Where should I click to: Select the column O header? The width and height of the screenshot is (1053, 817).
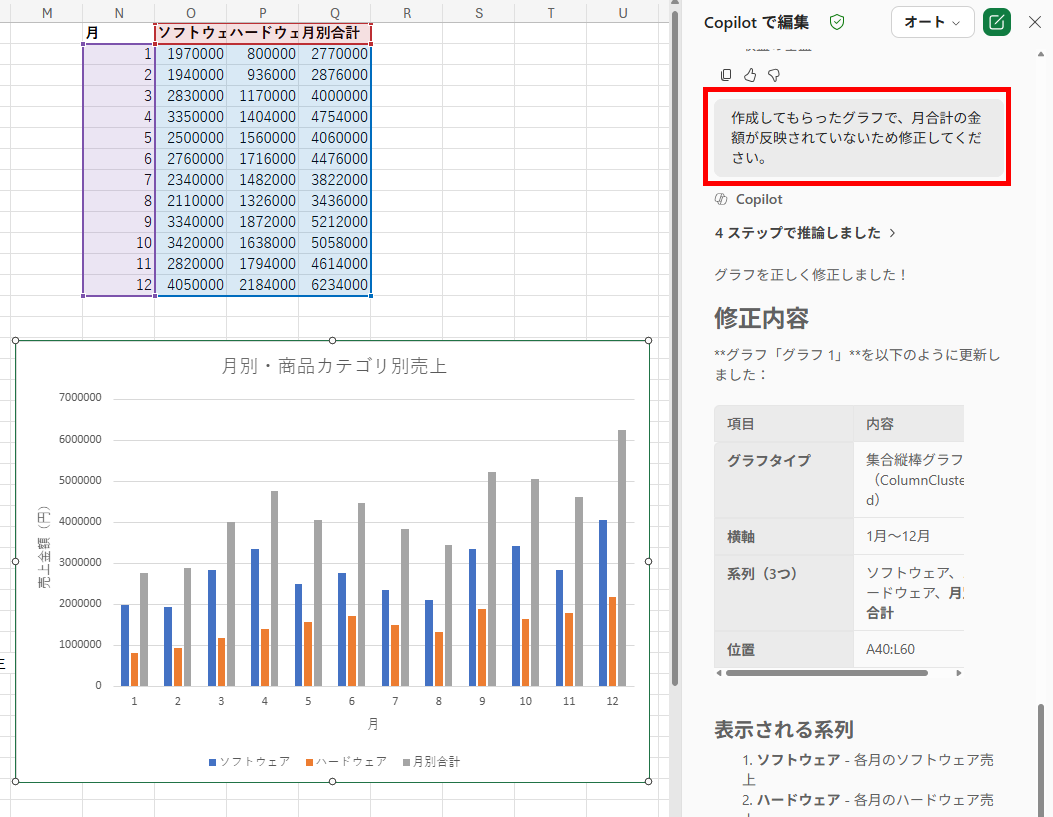coord(190,11)
